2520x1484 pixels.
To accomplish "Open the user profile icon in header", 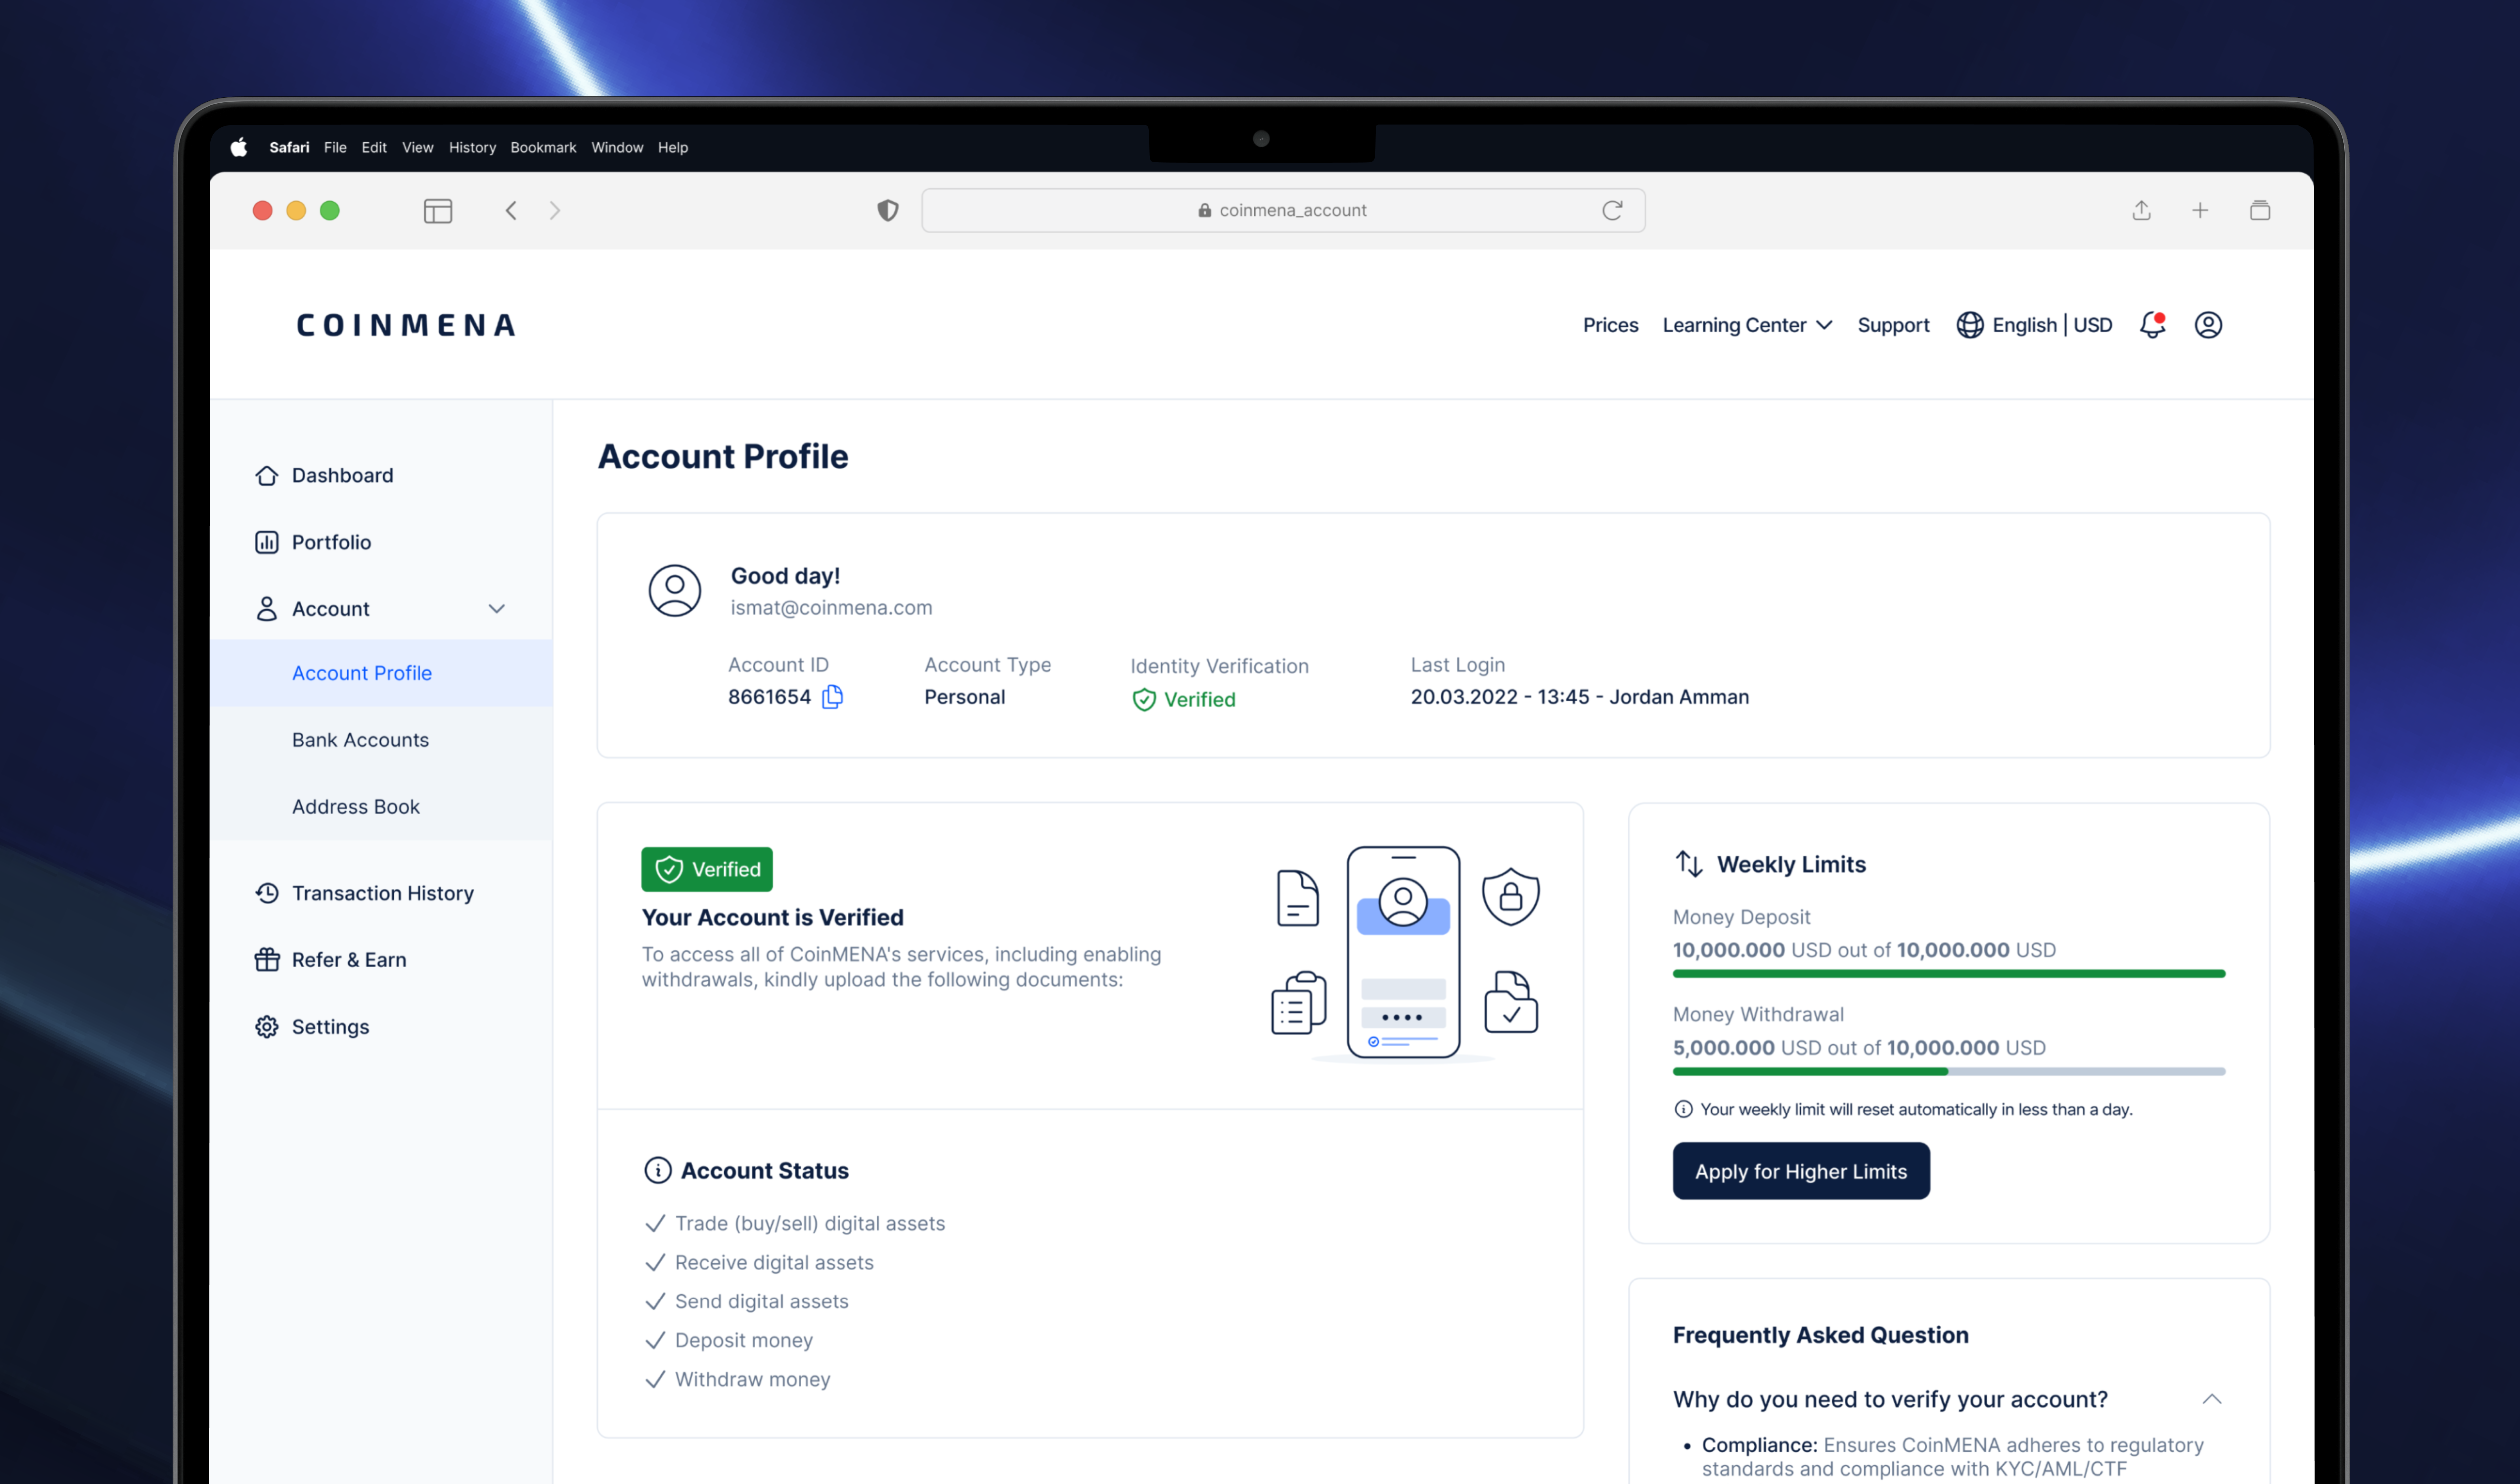I will click(2208, 325).
